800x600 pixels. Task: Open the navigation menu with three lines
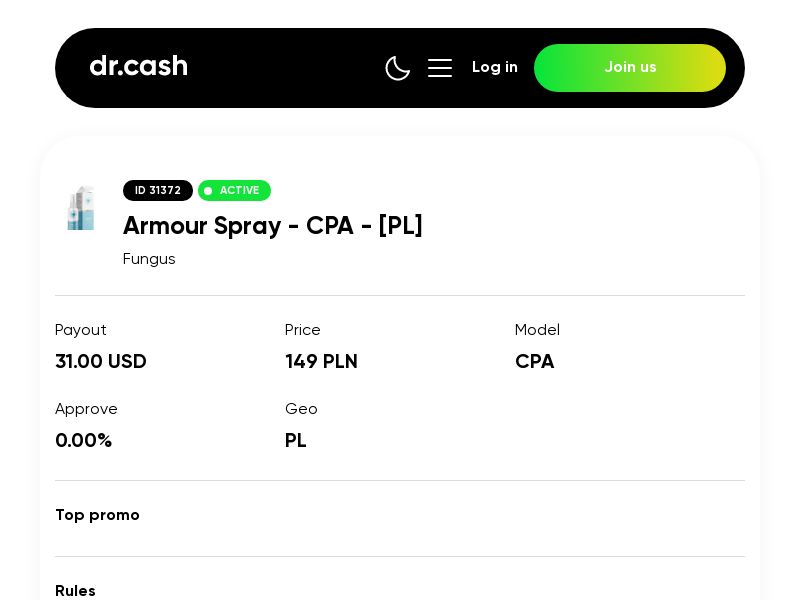point(440,68)
